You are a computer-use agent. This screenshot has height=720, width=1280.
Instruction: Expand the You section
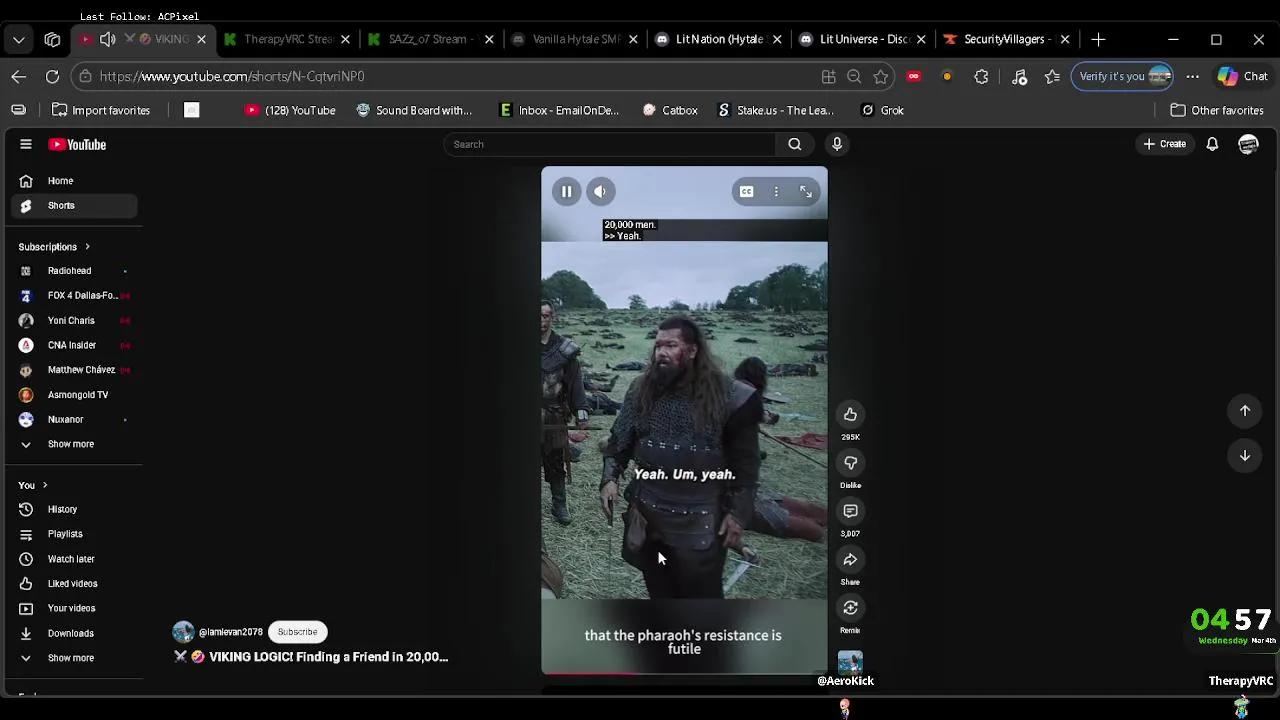(33, 485)
